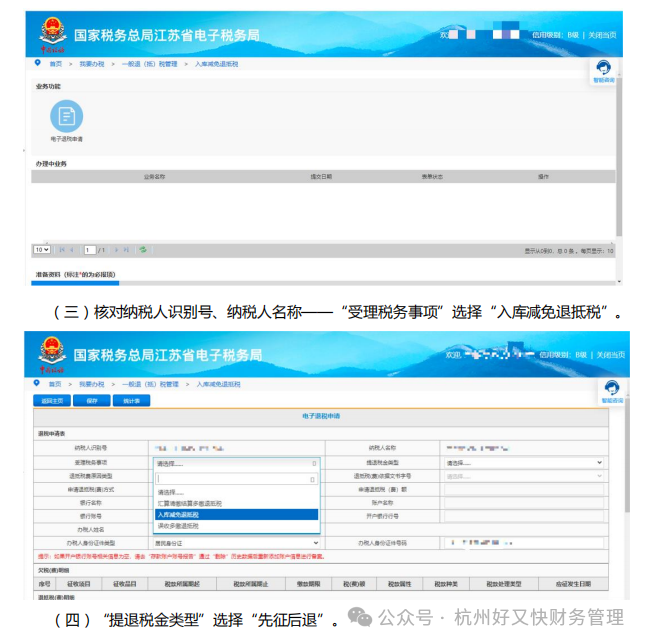Click 办税人身份证件号码 input field
This screenshot has height=644, width=645.
point(524,543)
